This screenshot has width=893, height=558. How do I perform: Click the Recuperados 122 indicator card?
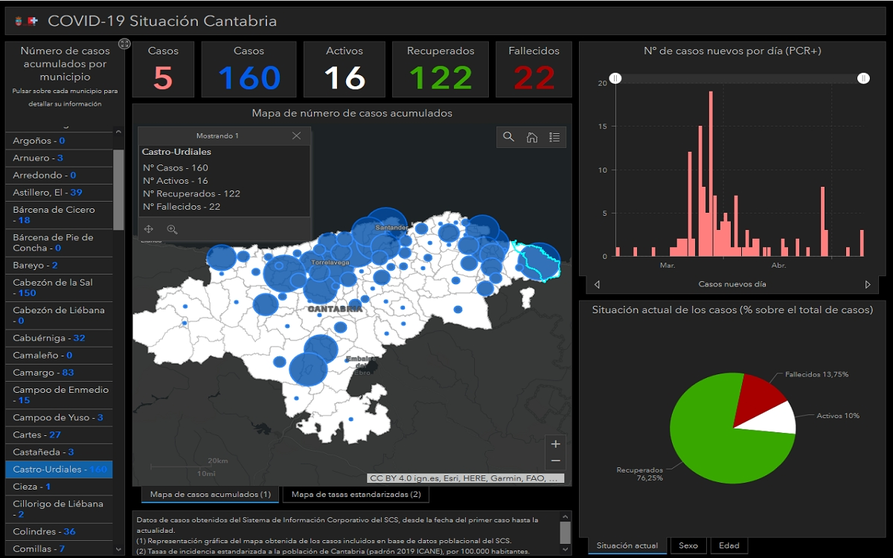click(440, 69)
